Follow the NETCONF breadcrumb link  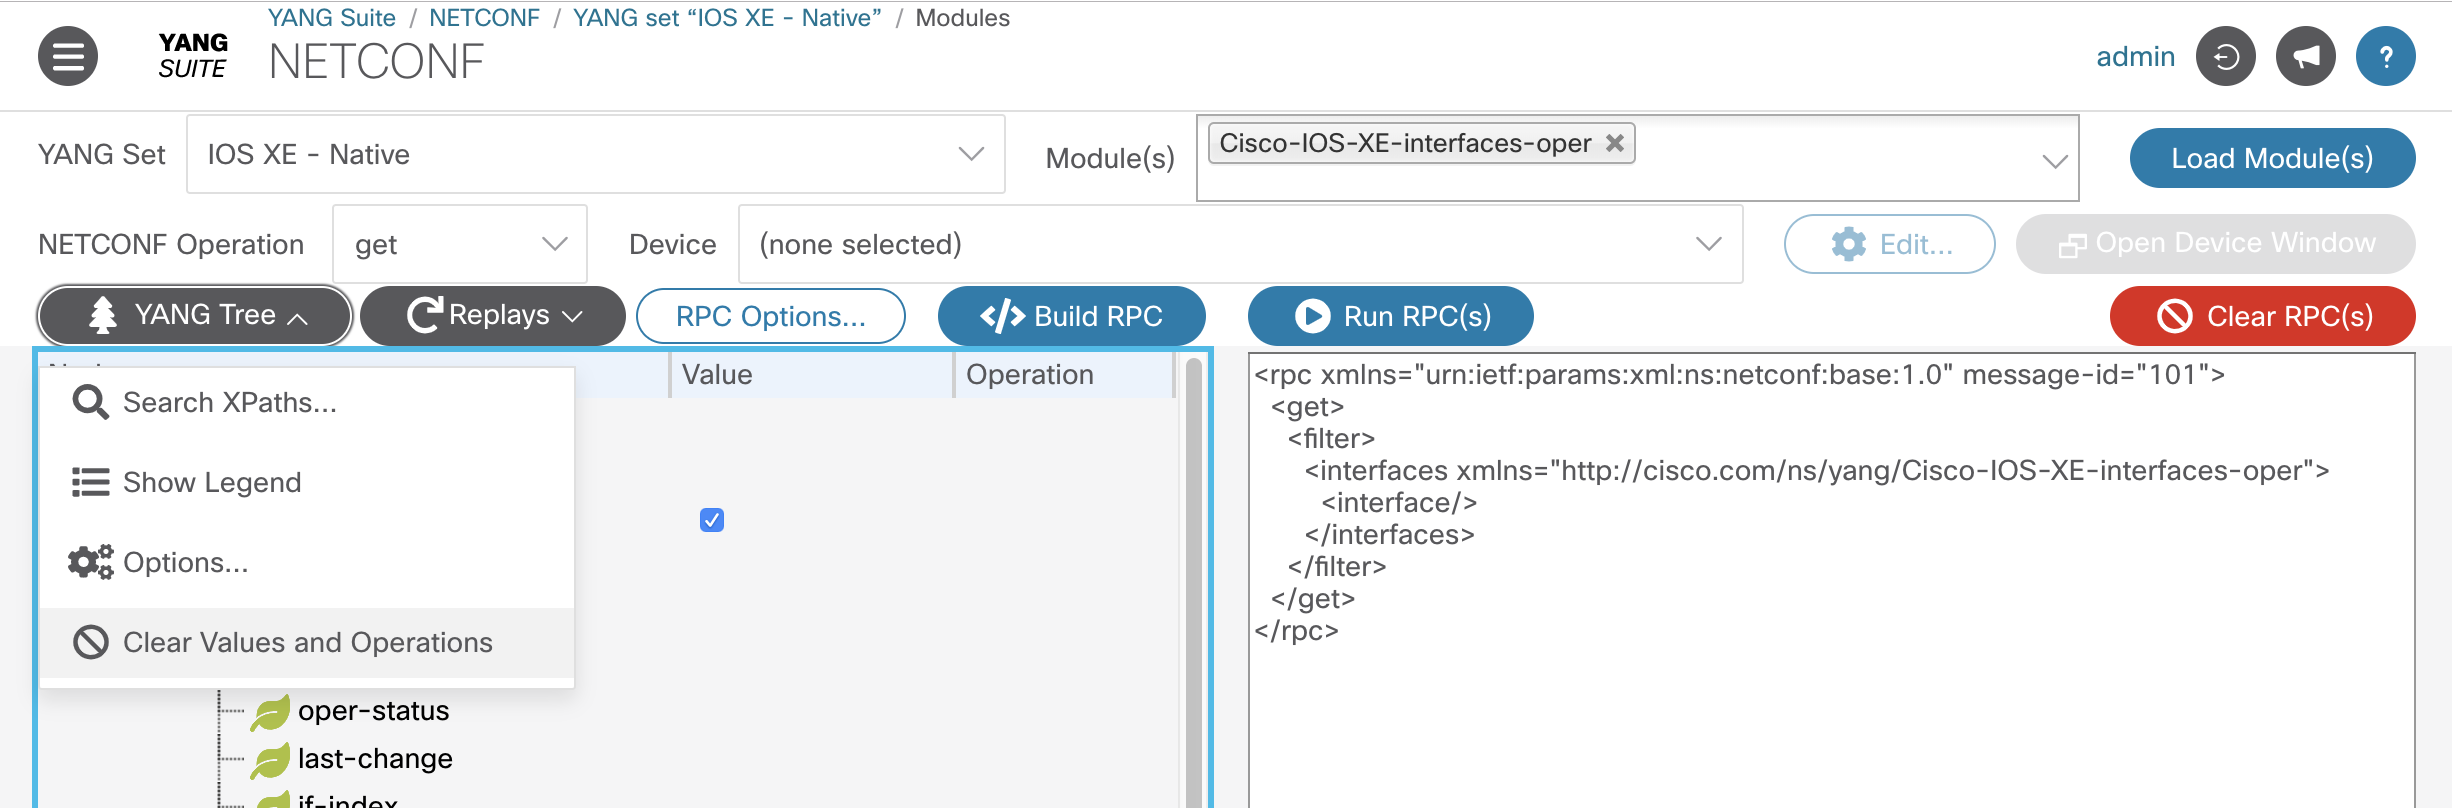click(x=484, y=18)
